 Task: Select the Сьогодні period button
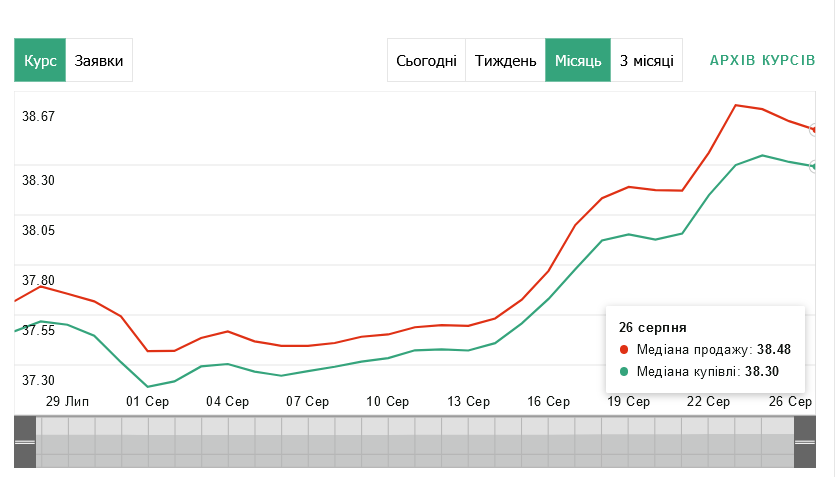coord(427,61)
